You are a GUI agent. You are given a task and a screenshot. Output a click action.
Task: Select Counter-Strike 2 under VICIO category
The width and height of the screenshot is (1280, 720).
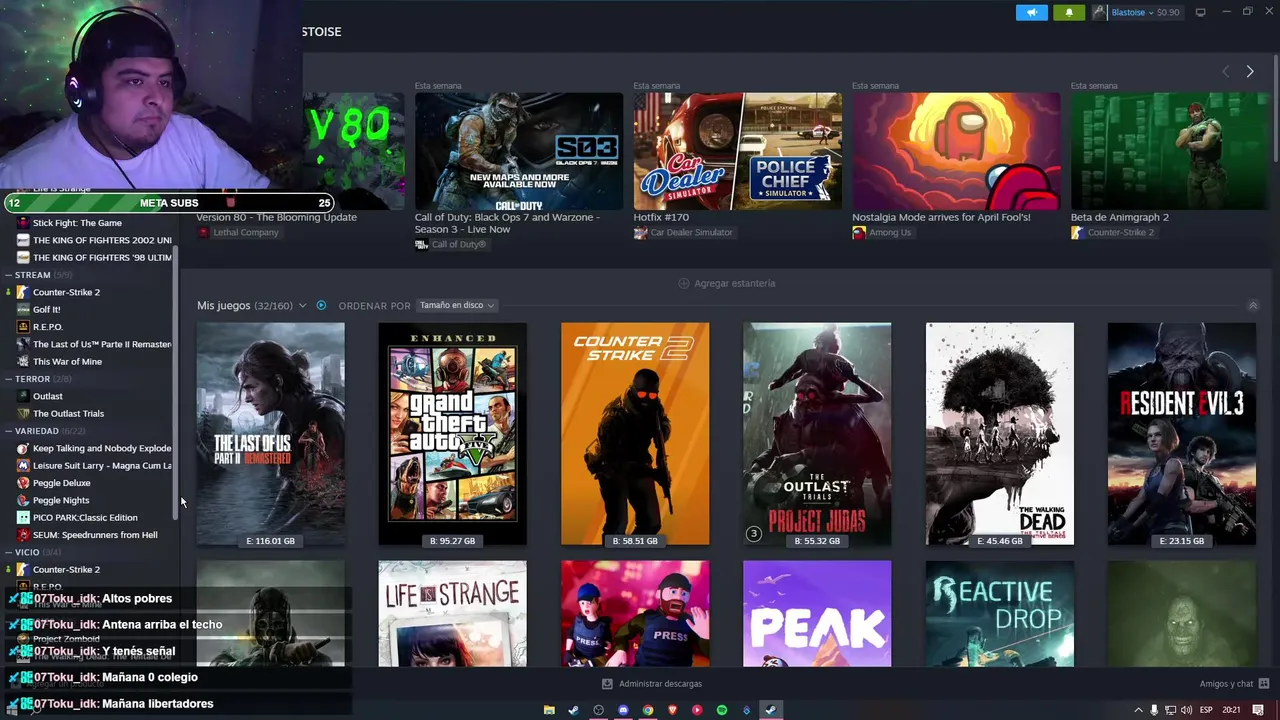pos(88,569)
